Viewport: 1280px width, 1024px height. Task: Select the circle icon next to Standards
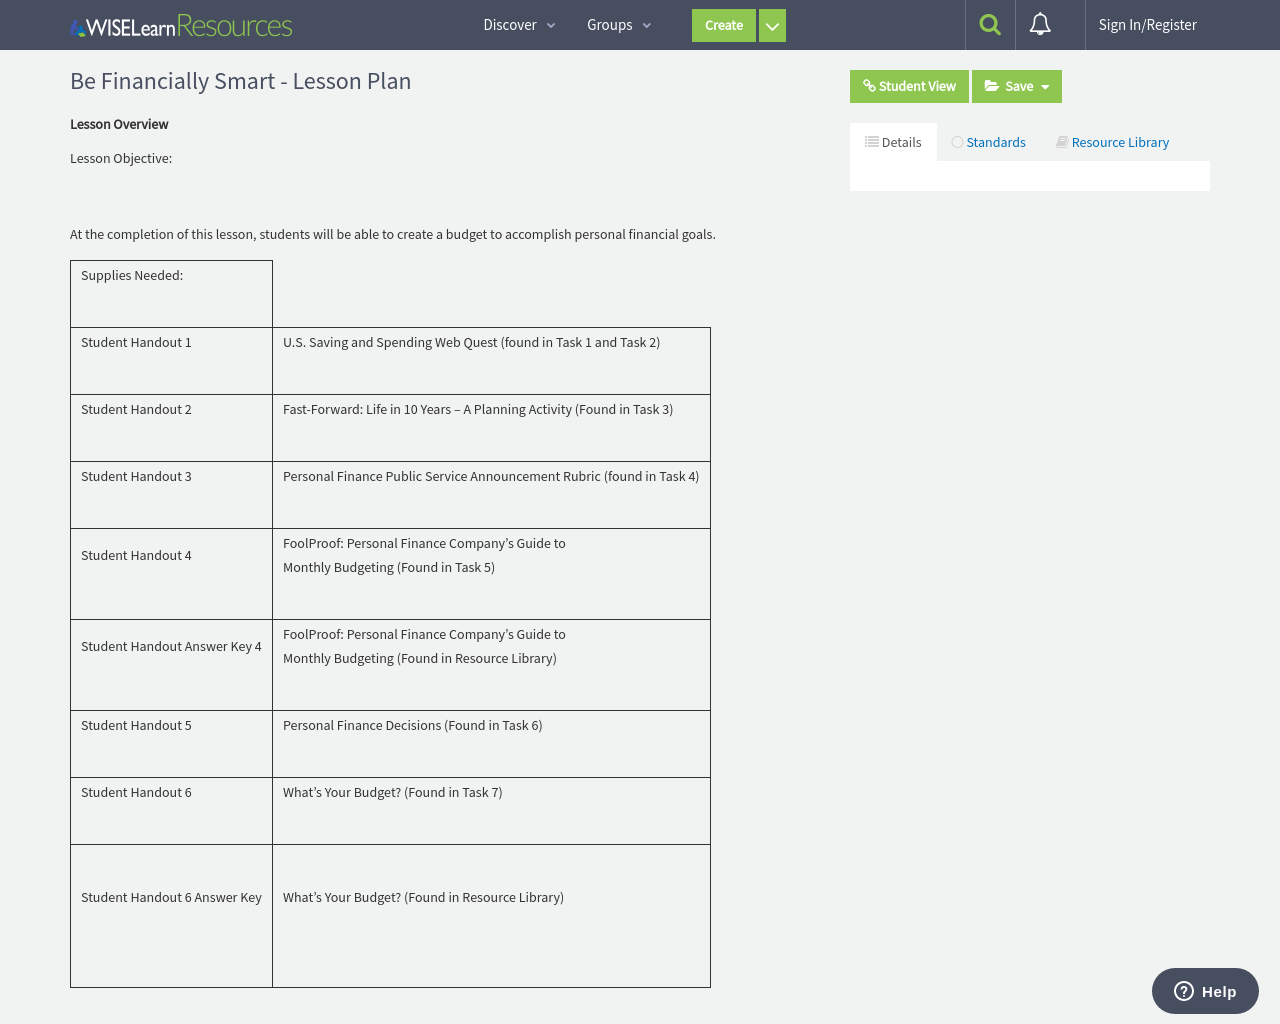(956, 142)
